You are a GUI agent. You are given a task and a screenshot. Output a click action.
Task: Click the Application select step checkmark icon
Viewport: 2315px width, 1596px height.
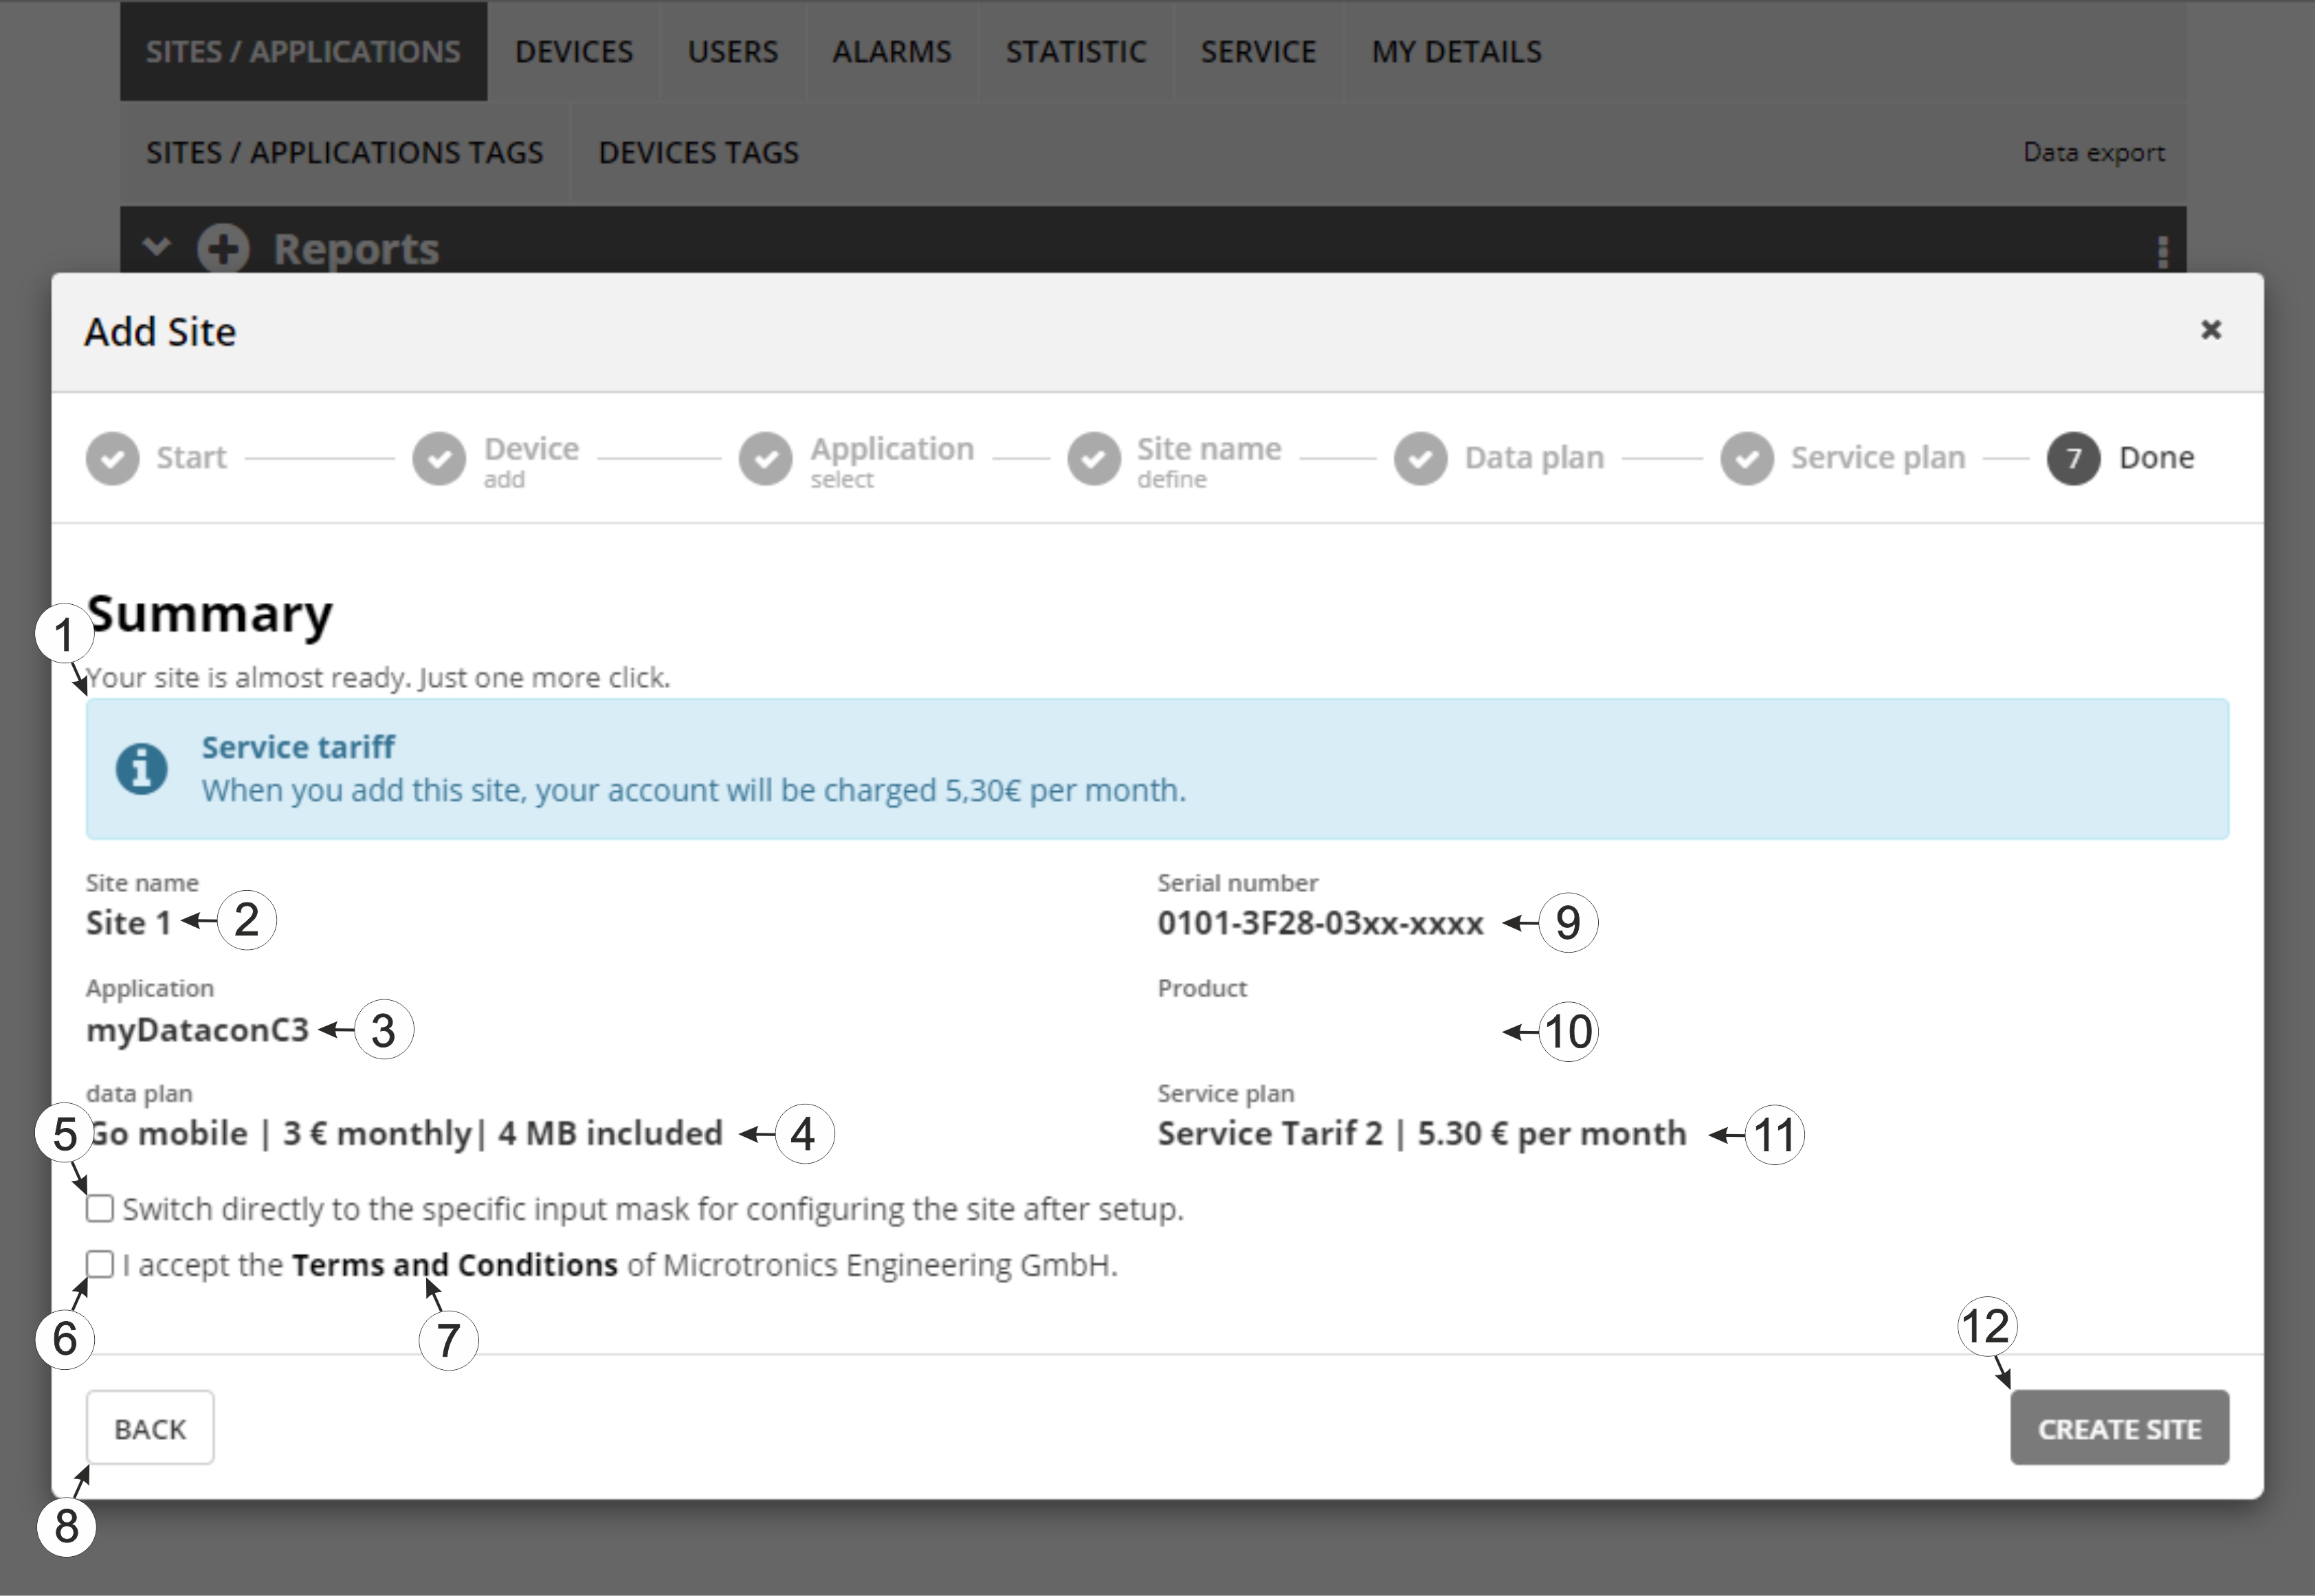766,458
